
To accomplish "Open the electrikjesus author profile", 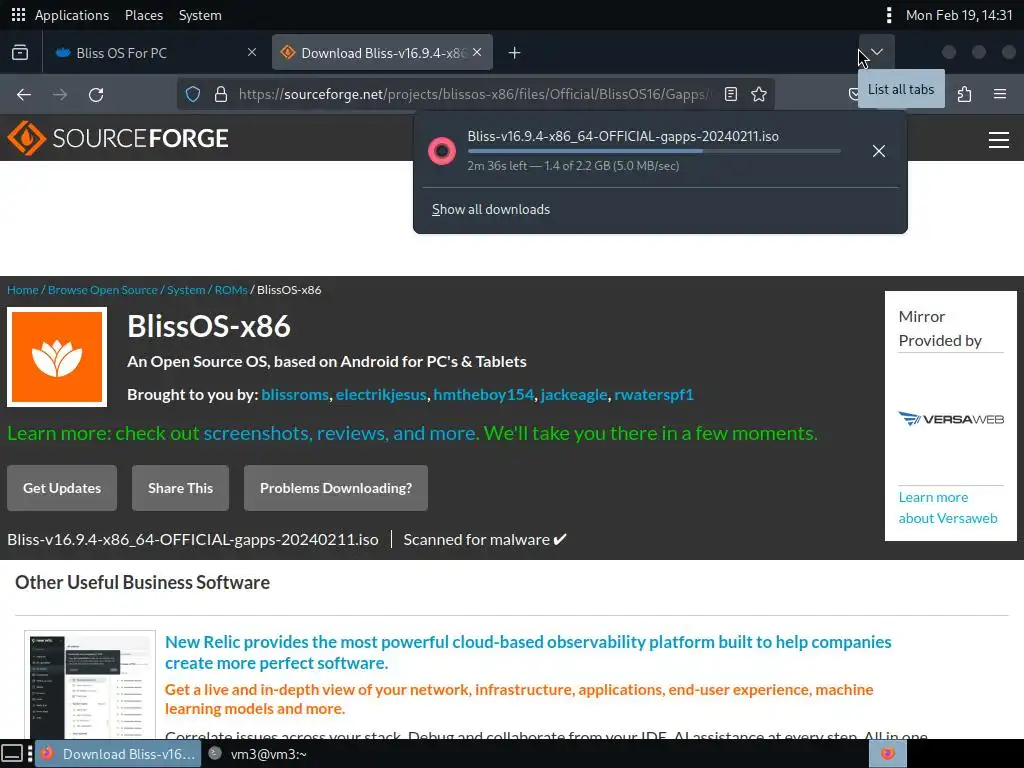I will point(381,394).
